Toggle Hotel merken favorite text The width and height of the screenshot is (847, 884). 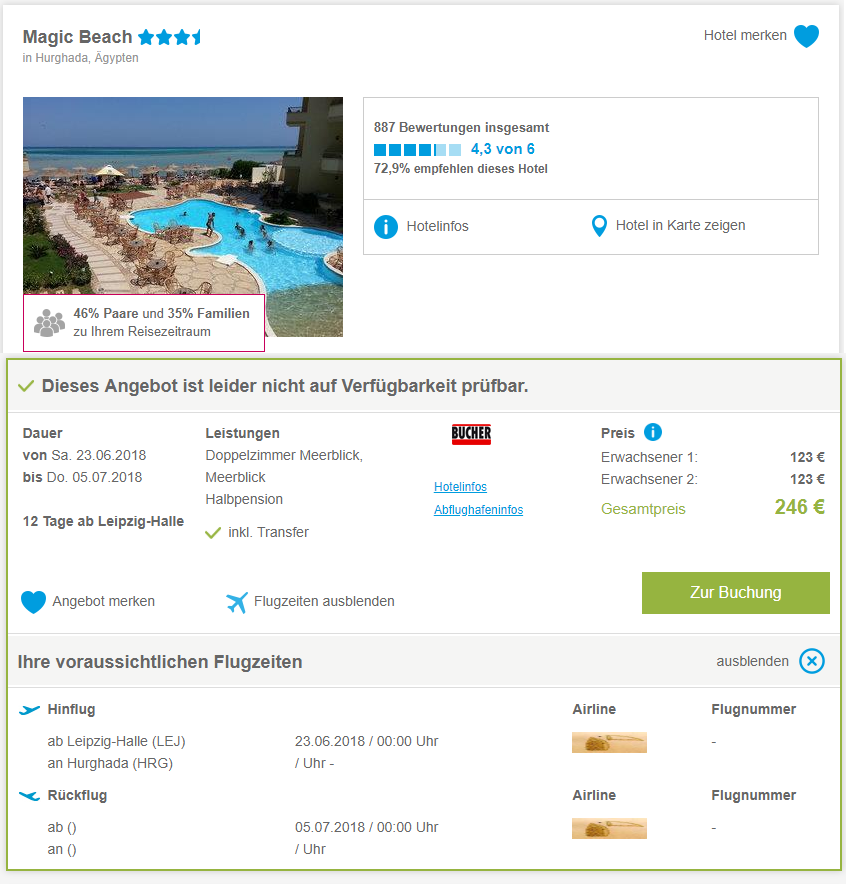click(745, 36)
